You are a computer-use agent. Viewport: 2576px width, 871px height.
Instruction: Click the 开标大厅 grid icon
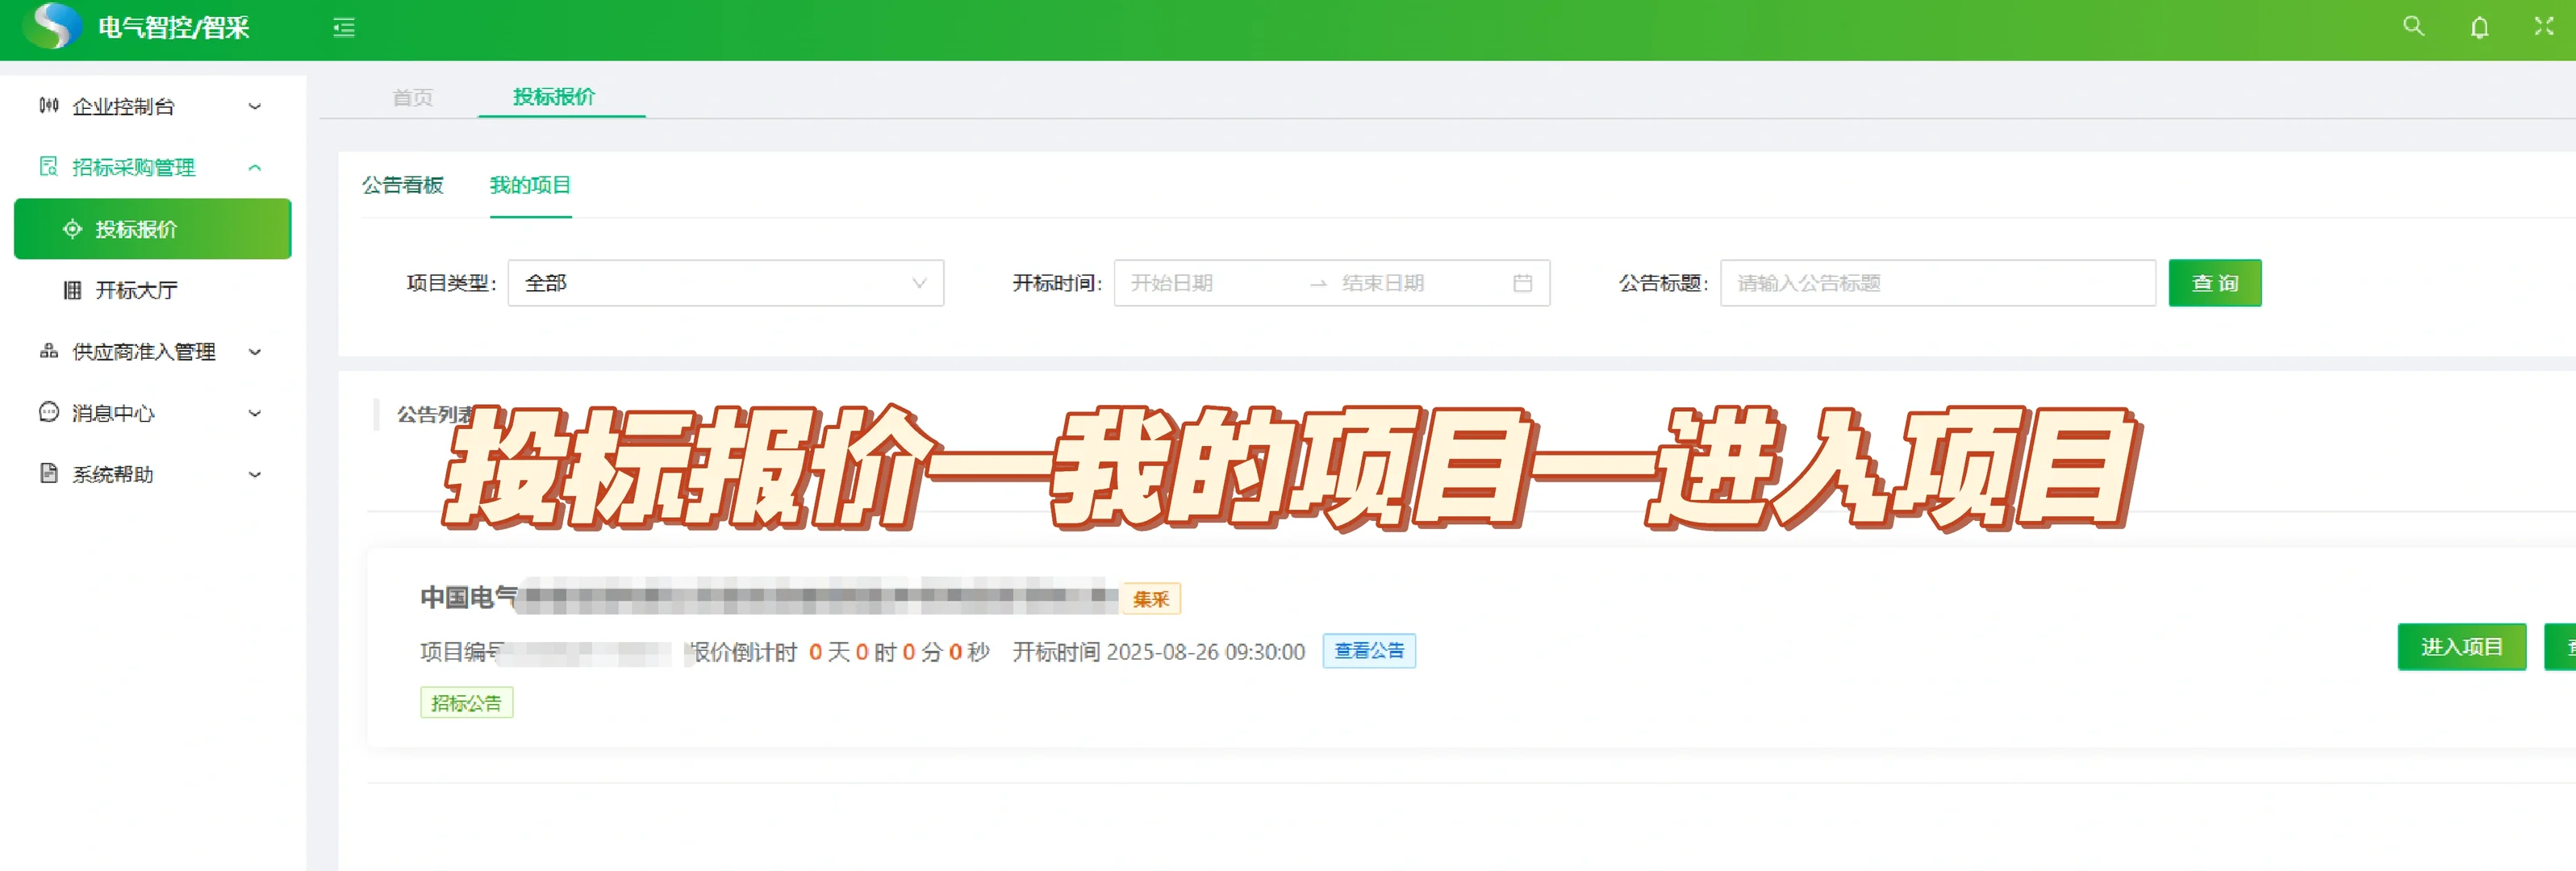tap(72, 290)
